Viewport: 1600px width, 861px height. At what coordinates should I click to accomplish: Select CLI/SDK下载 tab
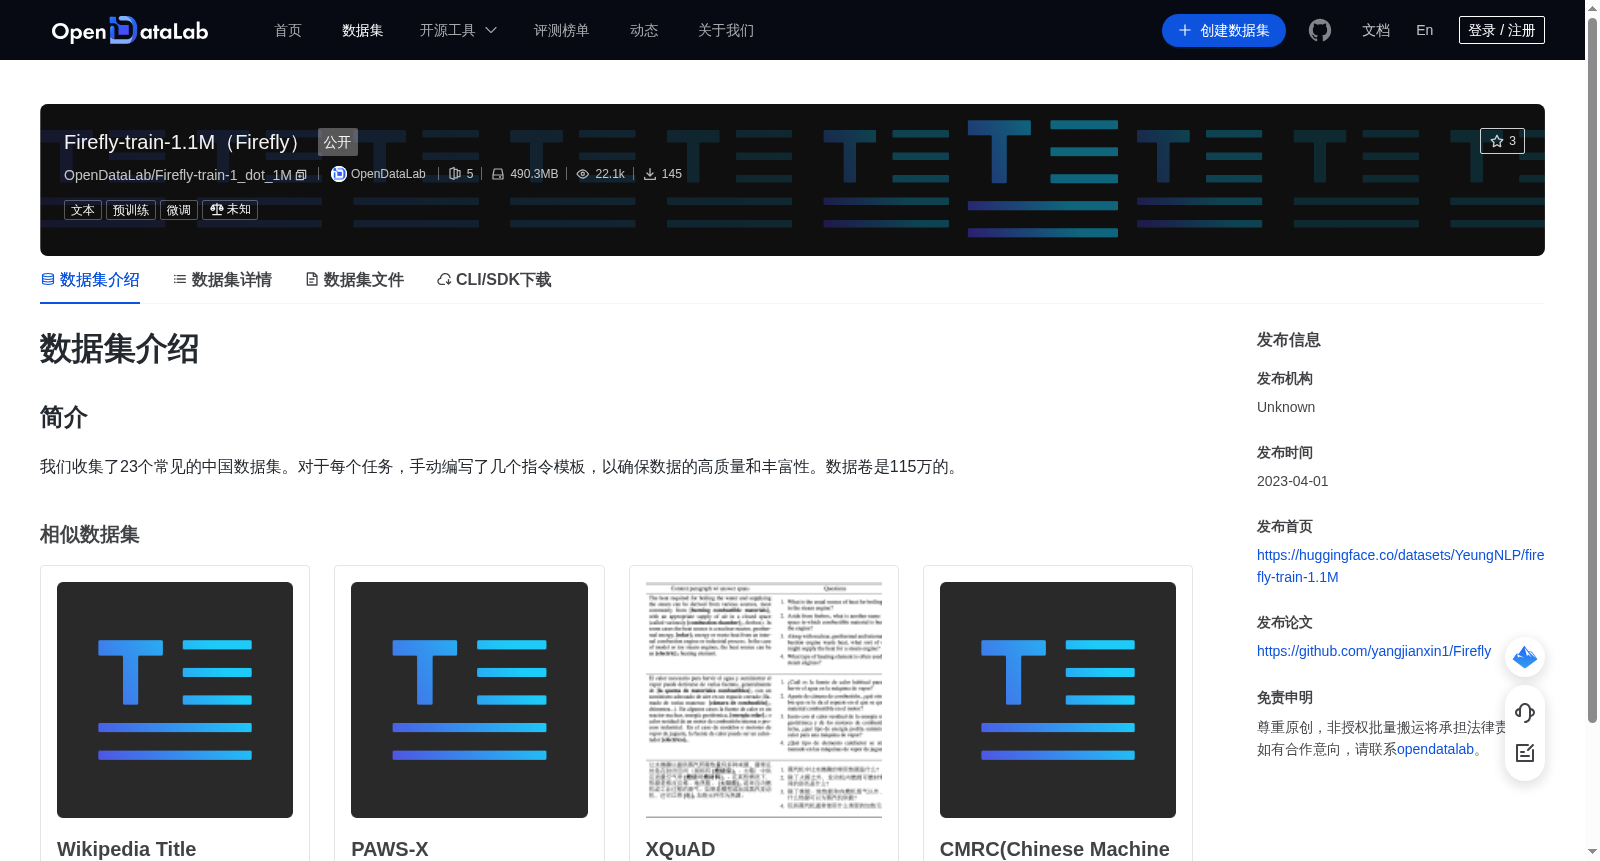pyautogui.click(x=494, y=280)
